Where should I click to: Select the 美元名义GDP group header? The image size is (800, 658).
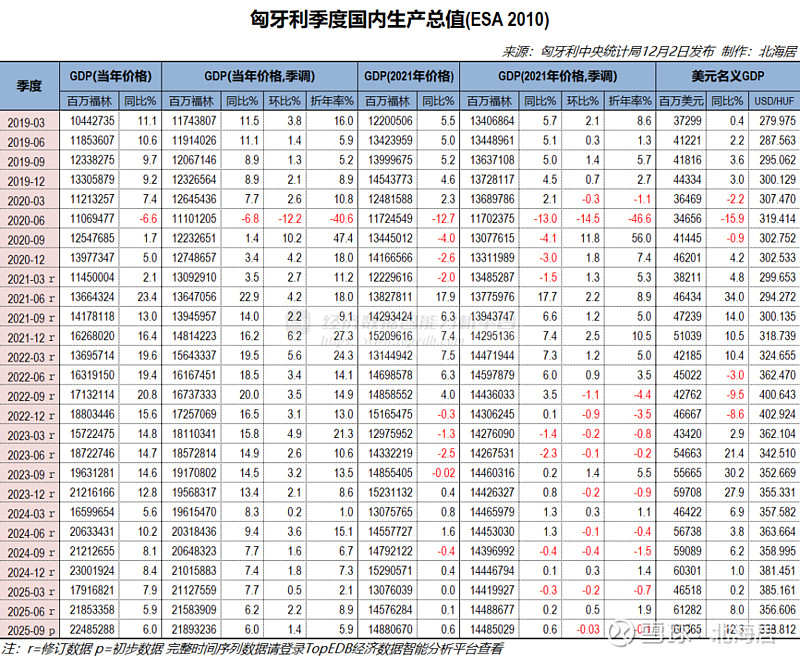pos(728,77)
